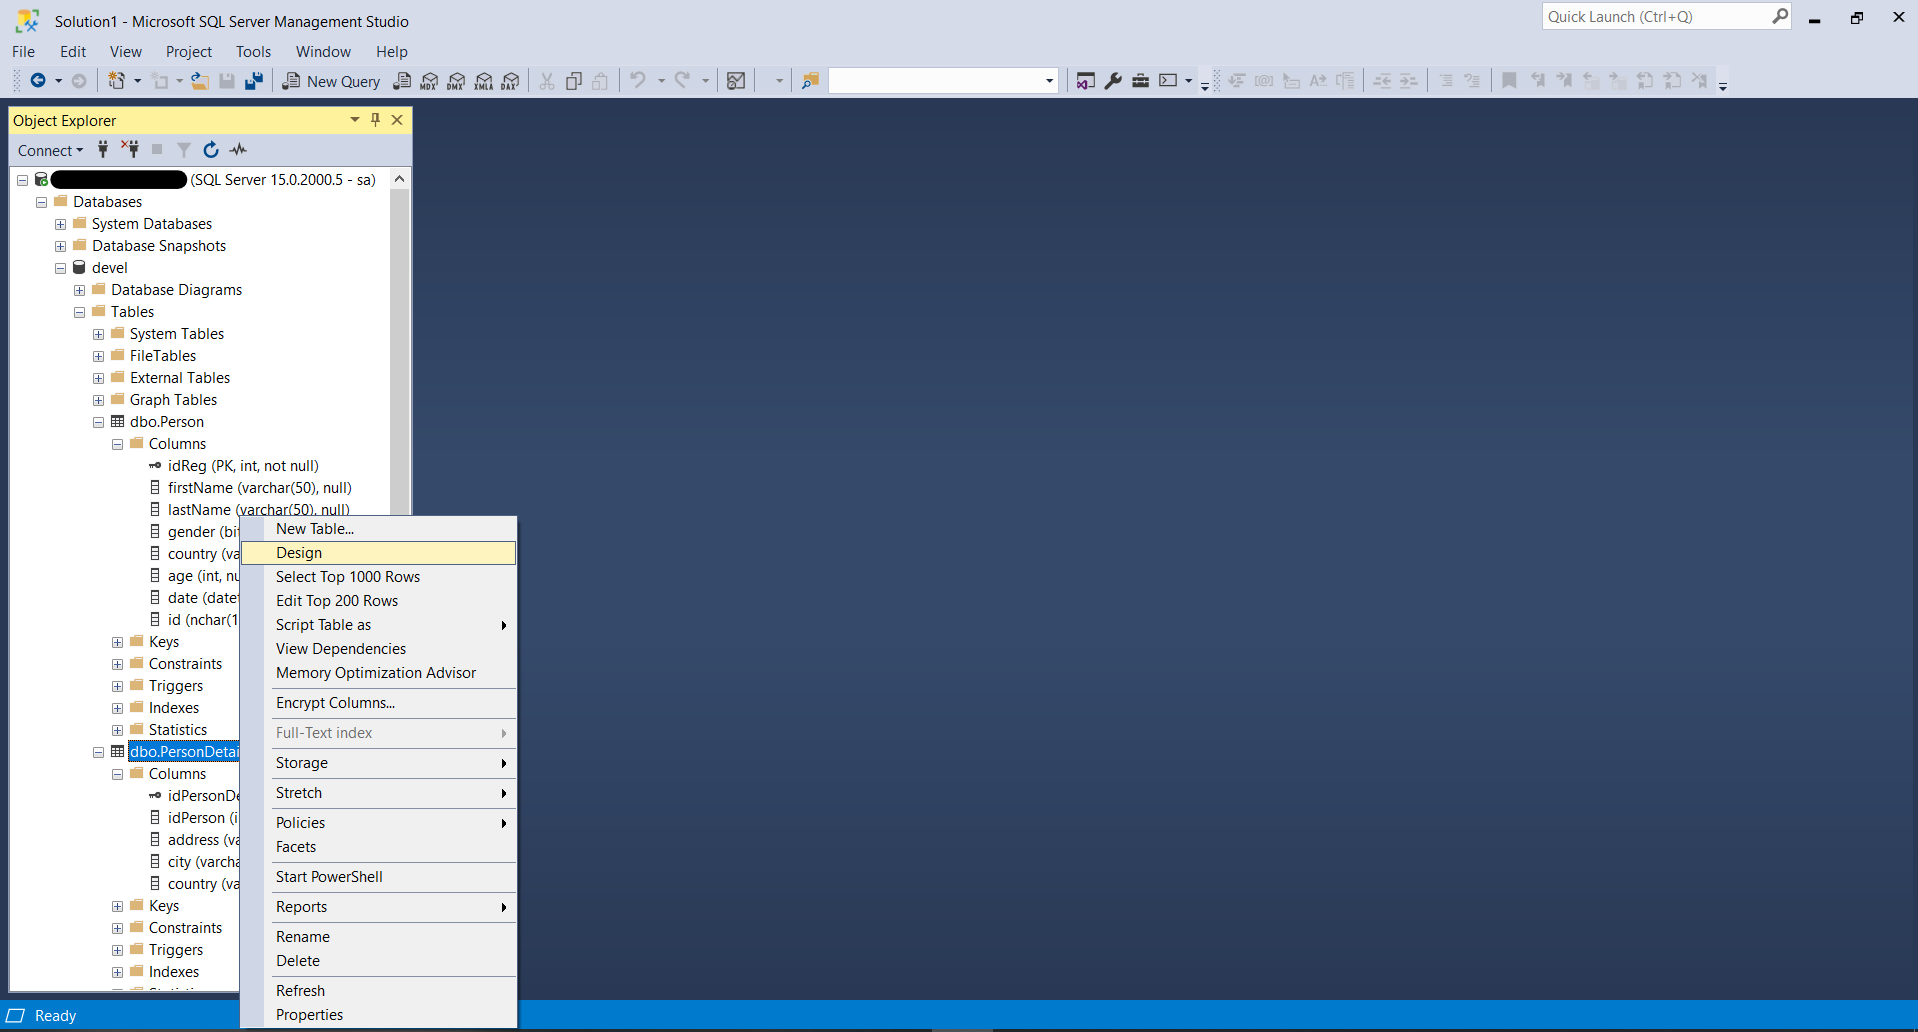
Task: Click the MDX query icon
Action: click(429, 81)
